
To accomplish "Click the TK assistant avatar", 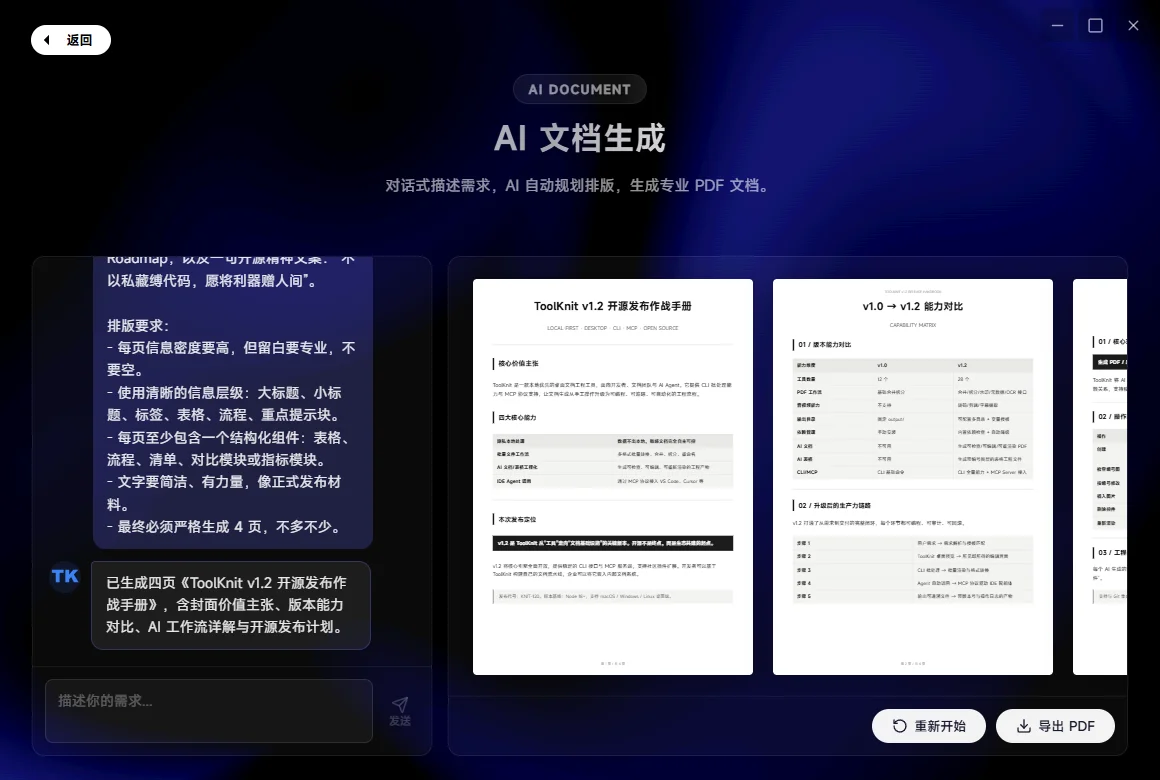I will 65,576.
